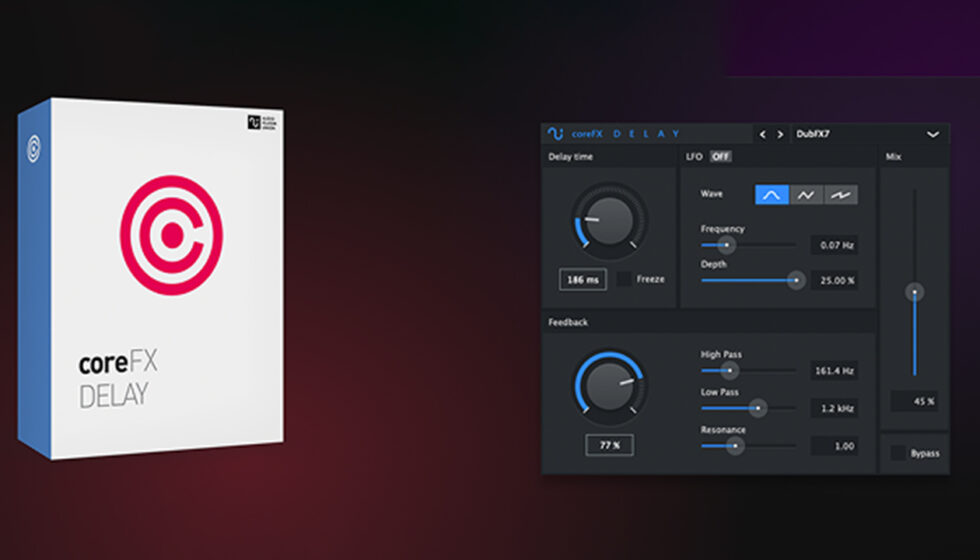Go to next preset arrow
The height and width of the screenshot is (560, 980).
click(780, 134)
